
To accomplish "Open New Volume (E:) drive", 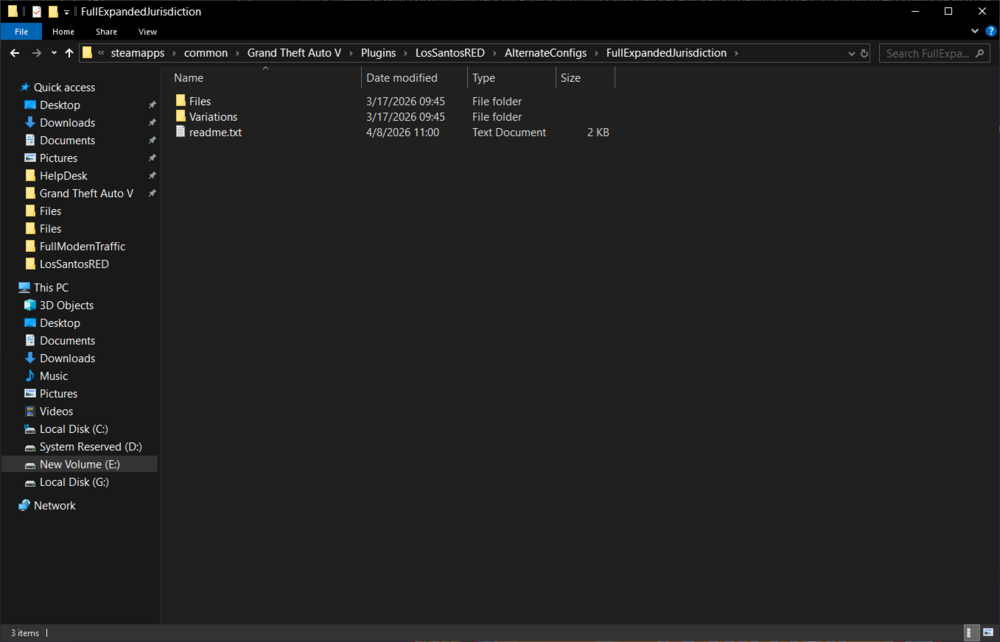I will pos(79,464).
